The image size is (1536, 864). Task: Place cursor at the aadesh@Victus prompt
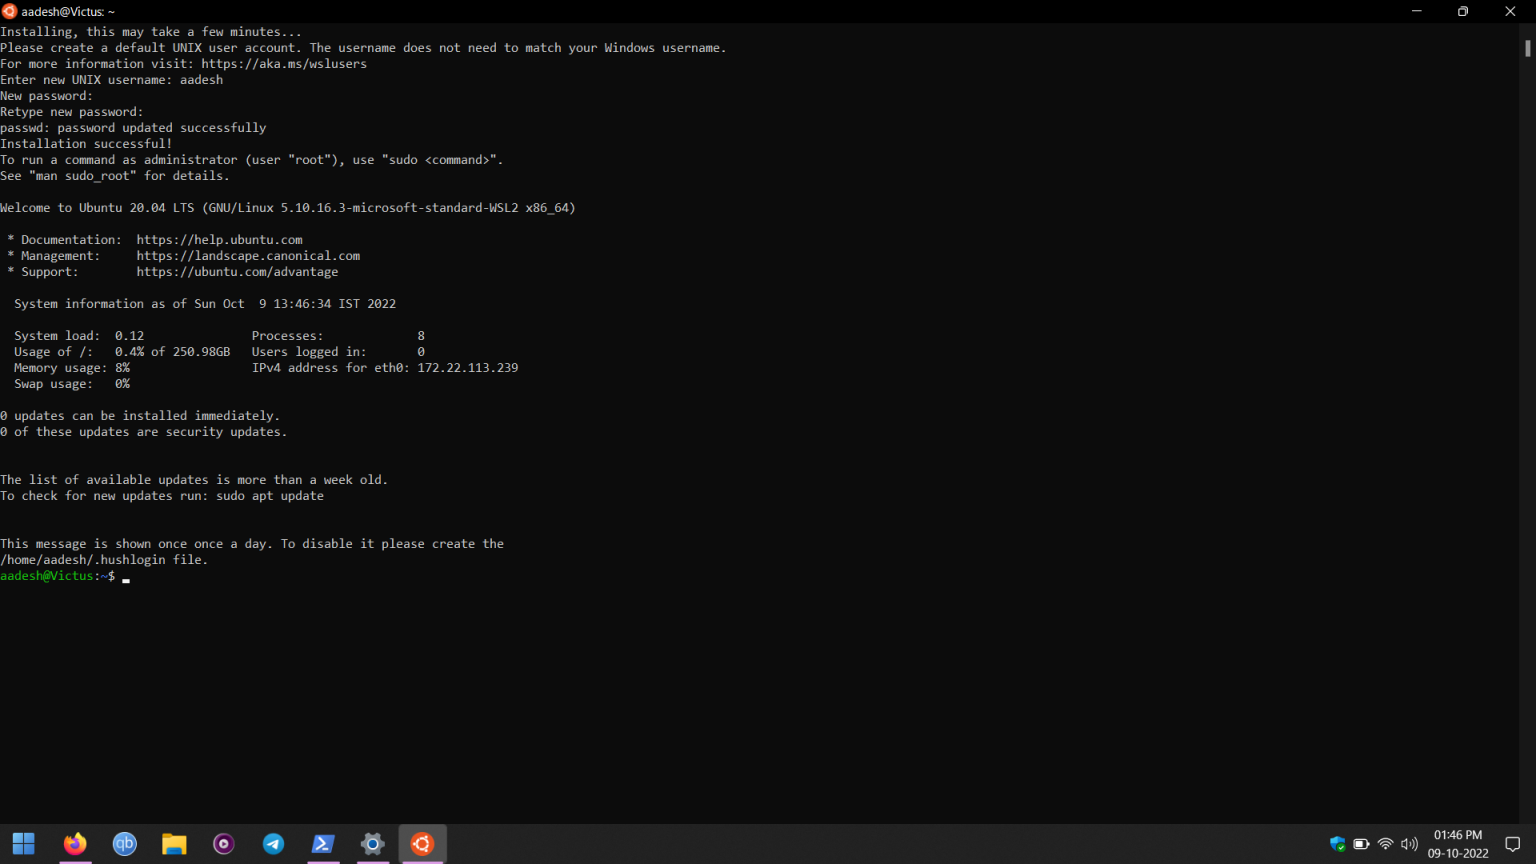tap(125, 576)
